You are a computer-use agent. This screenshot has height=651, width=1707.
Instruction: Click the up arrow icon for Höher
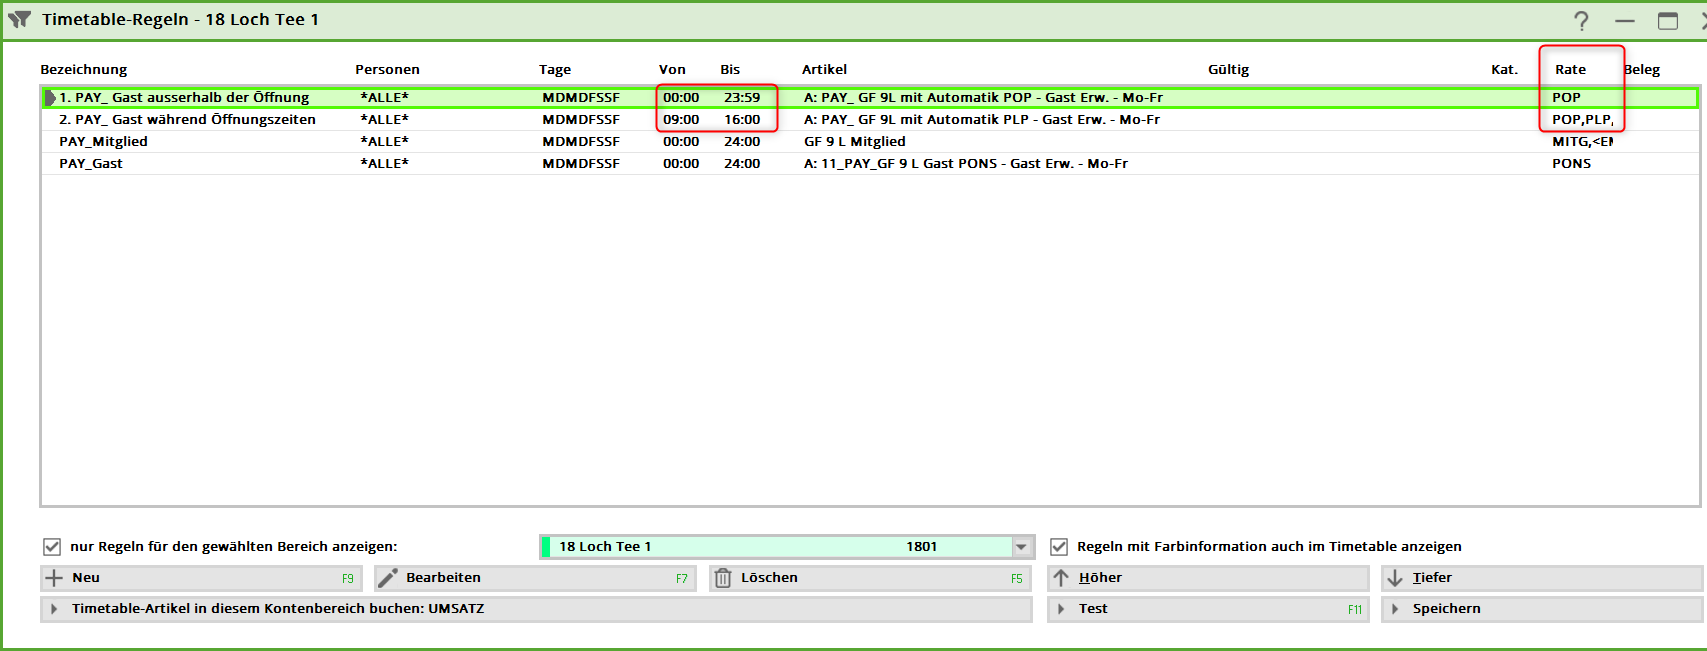click(1061, 578)
